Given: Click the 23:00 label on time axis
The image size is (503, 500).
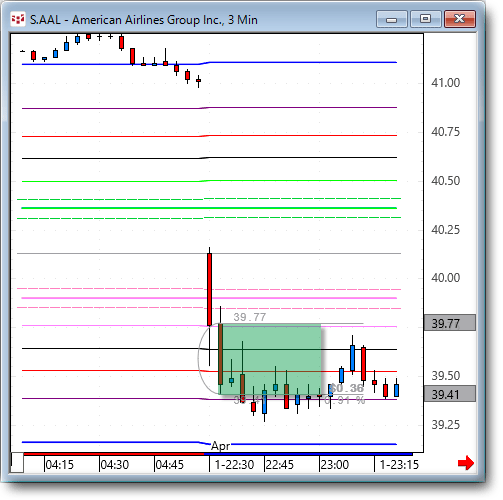Looking at the screenshot, I should pyautogui.click(x=334, y=465).
